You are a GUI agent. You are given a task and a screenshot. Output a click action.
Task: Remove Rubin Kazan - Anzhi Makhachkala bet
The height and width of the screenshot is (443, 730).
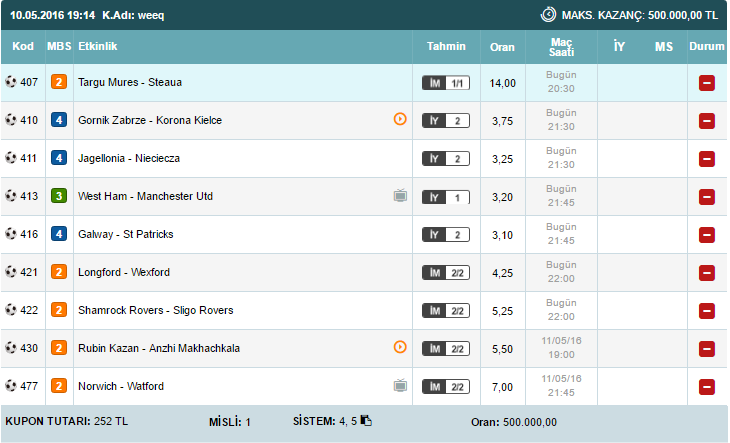tap(706, 349)
